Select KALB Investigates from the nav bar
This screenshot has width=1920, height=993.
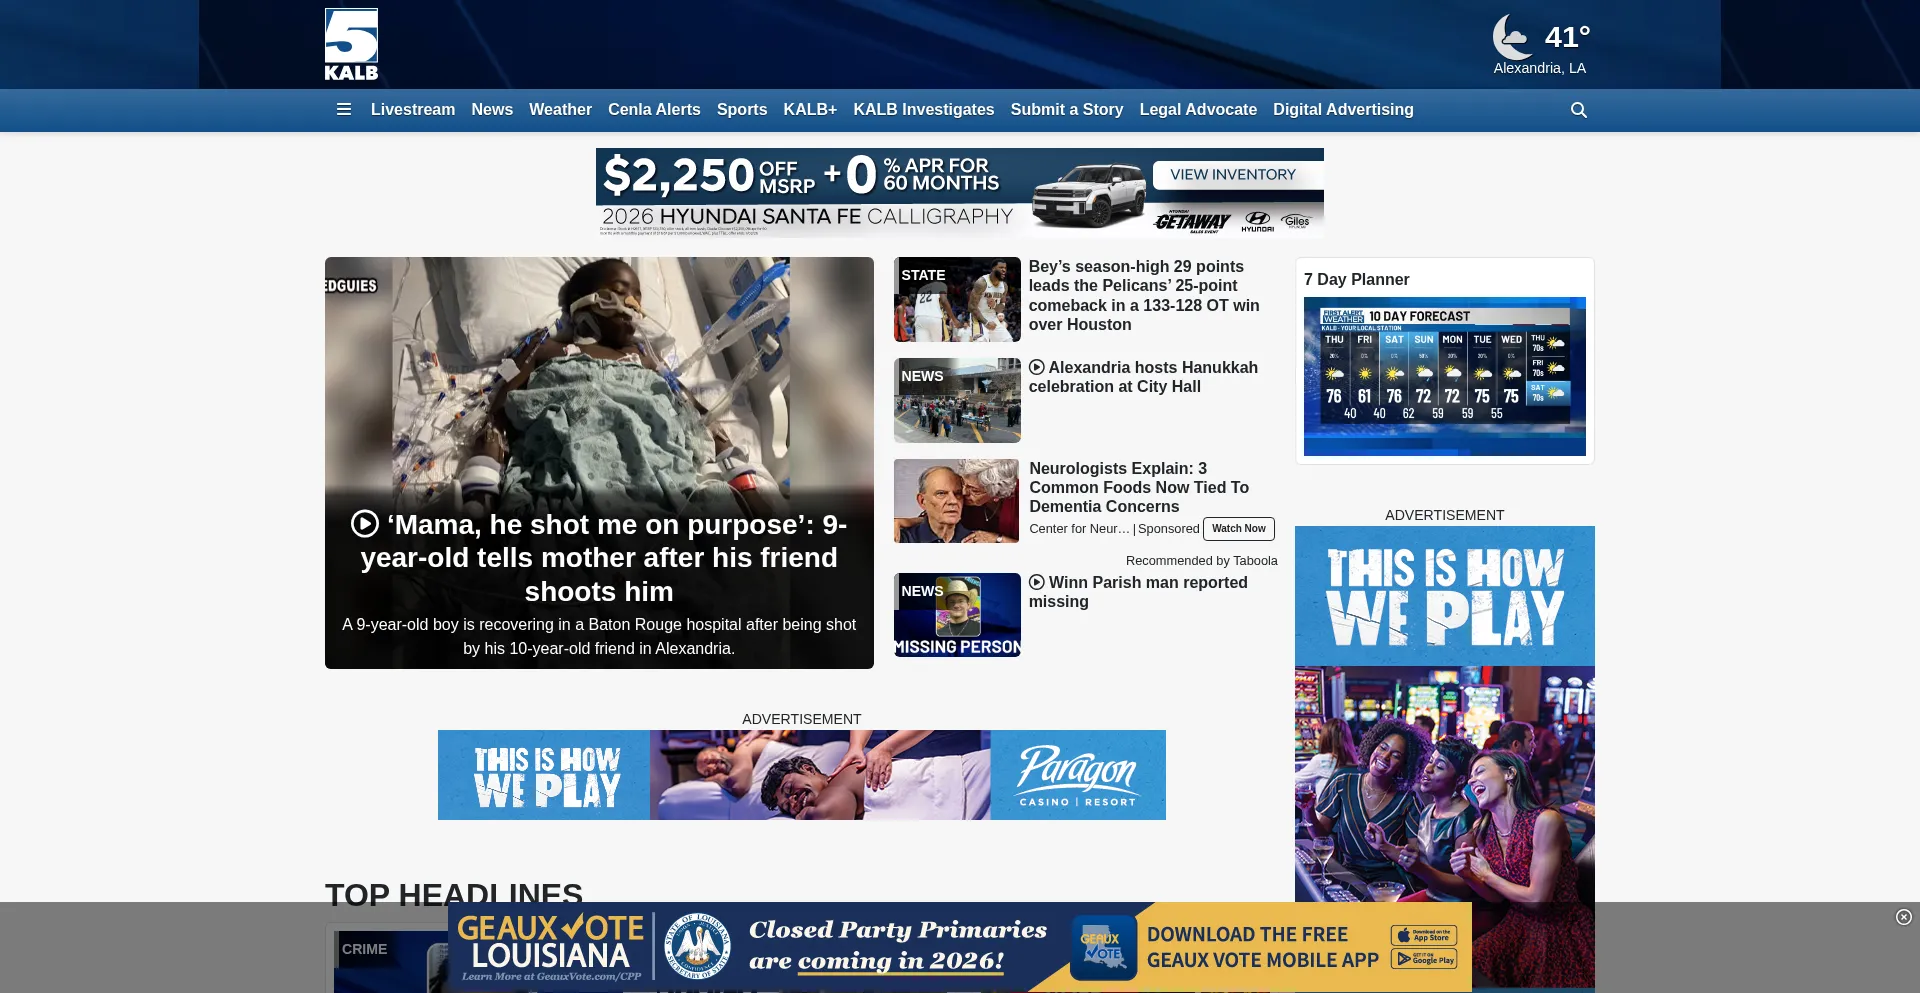point(923,110)
